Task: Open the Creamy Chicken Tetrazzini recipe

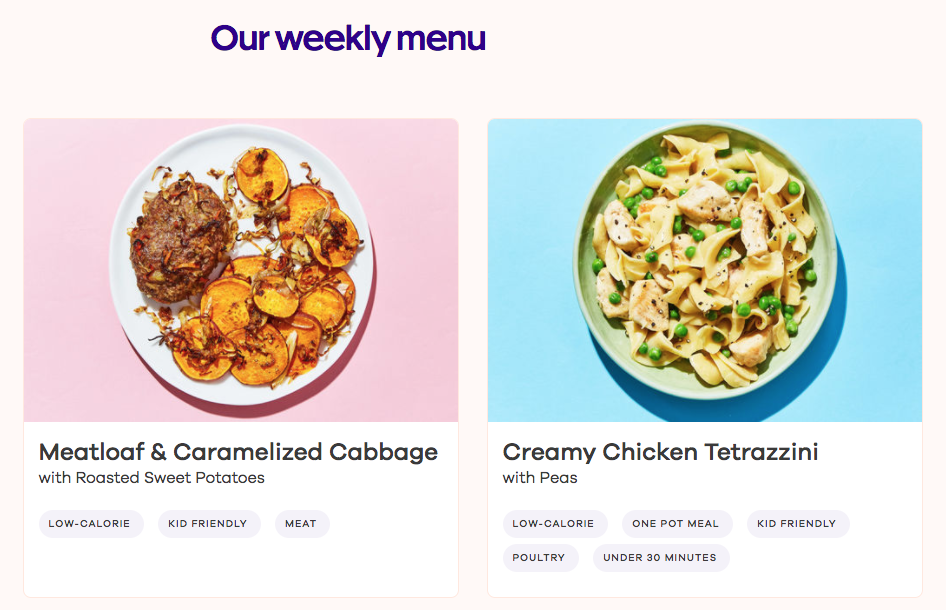Action: [660, 451]
